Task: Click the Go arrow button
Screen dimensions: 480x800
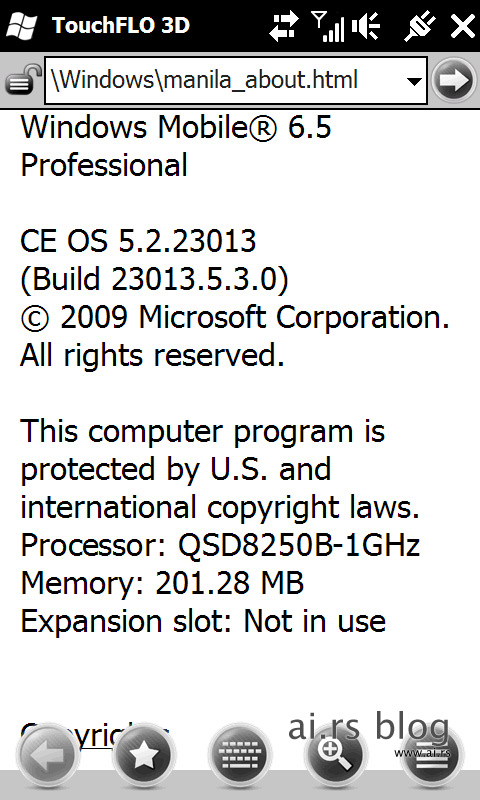Action: [x=453, y=80]
